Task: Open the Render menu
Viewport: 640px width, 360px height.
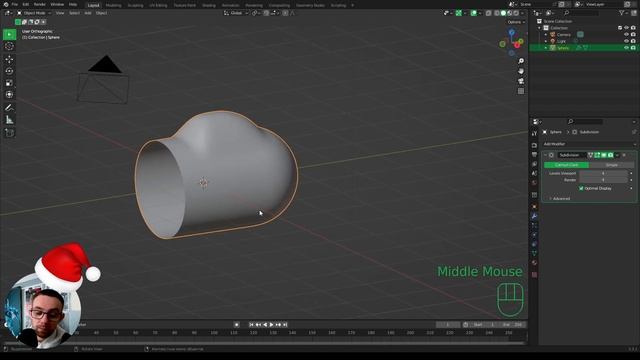Action: [x=40, y=4]
